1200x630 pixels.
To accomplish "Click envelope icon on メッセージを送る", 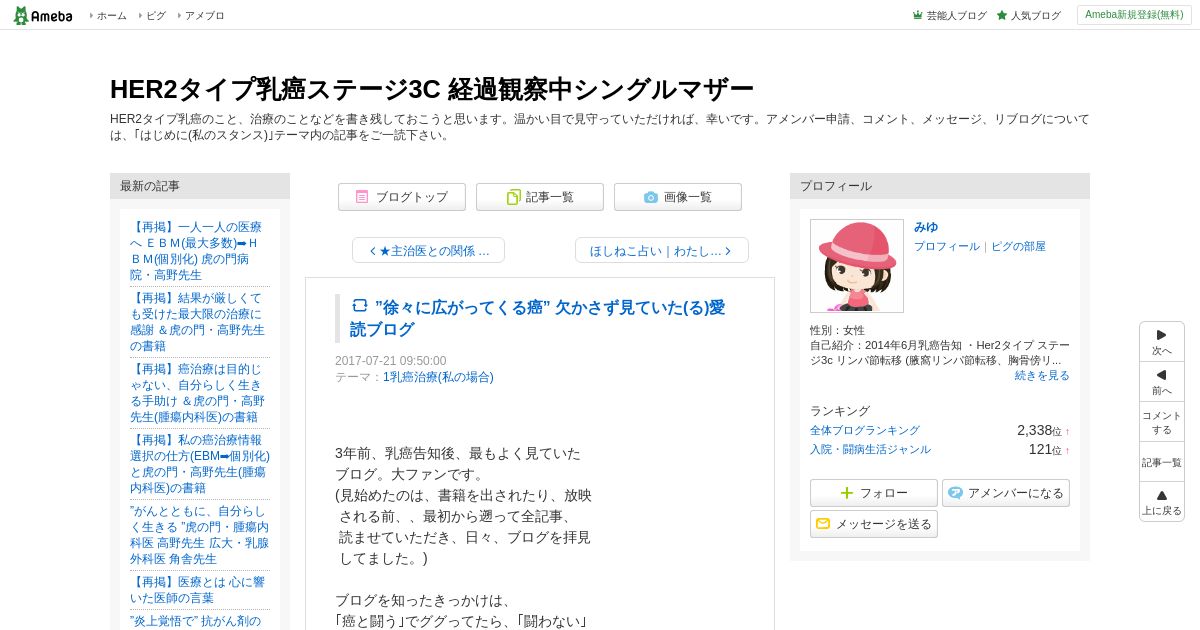I will 823,524.
